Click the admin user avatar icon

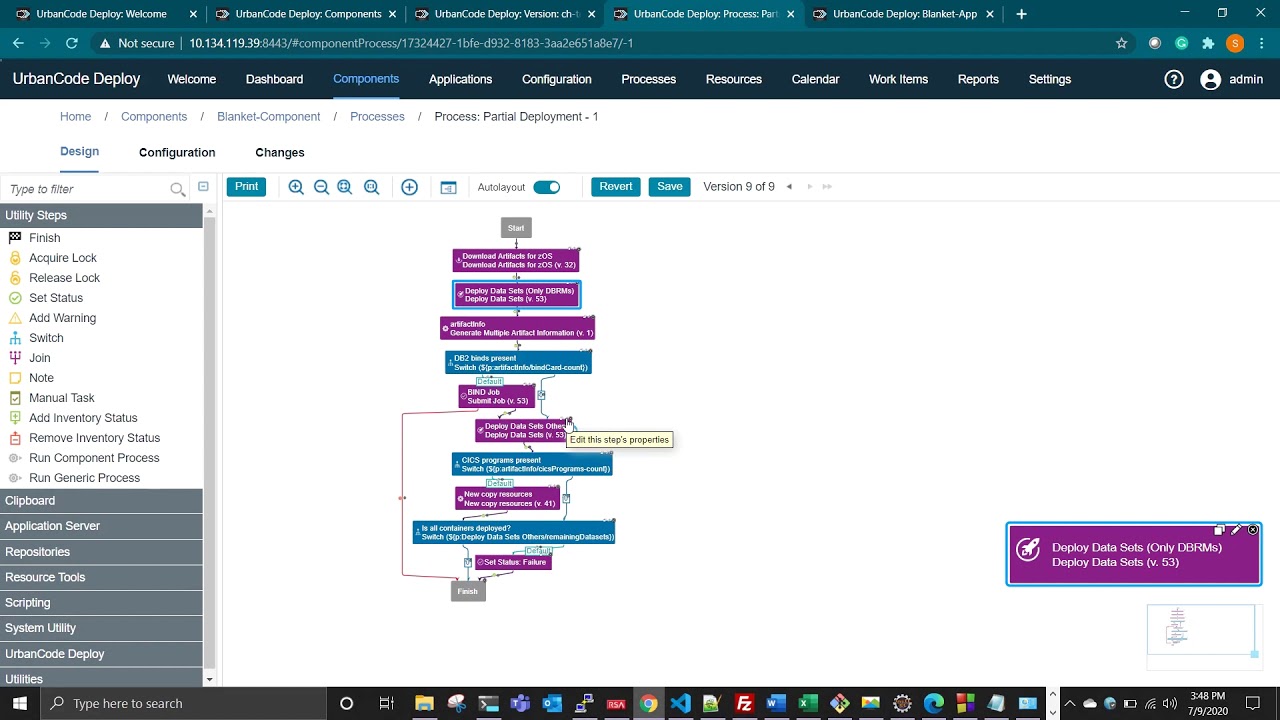click(1210, 79)
